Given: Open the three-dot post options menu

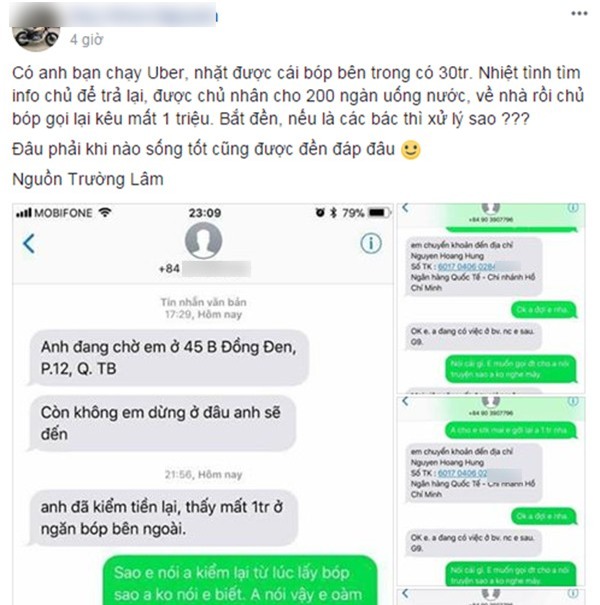Looking at the screenshot, I should (579, 14).
